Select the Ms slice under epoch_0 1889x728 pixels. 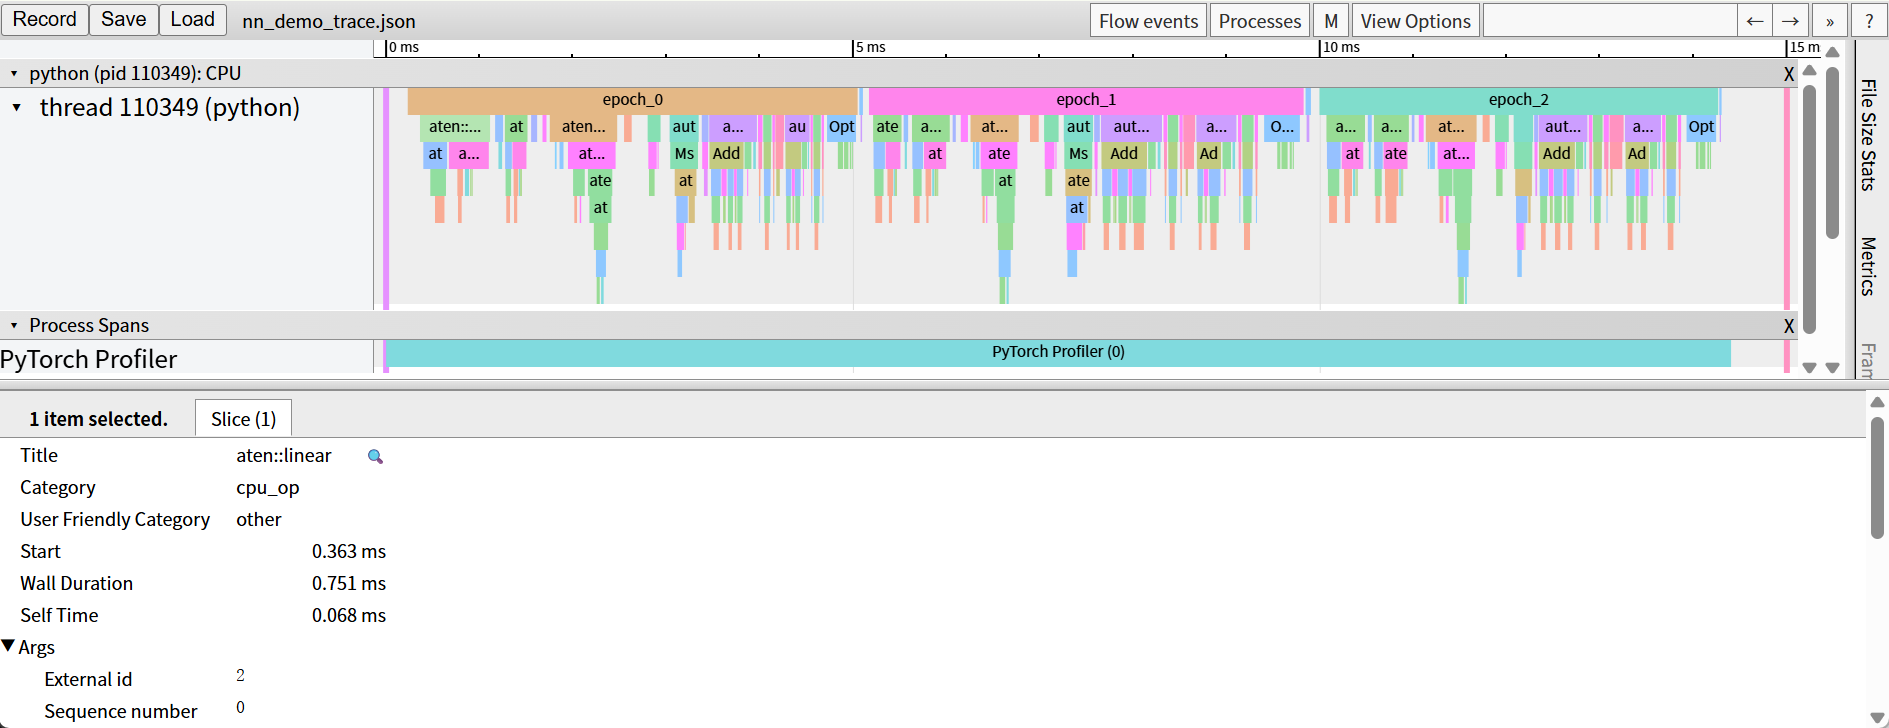[684, 154]
